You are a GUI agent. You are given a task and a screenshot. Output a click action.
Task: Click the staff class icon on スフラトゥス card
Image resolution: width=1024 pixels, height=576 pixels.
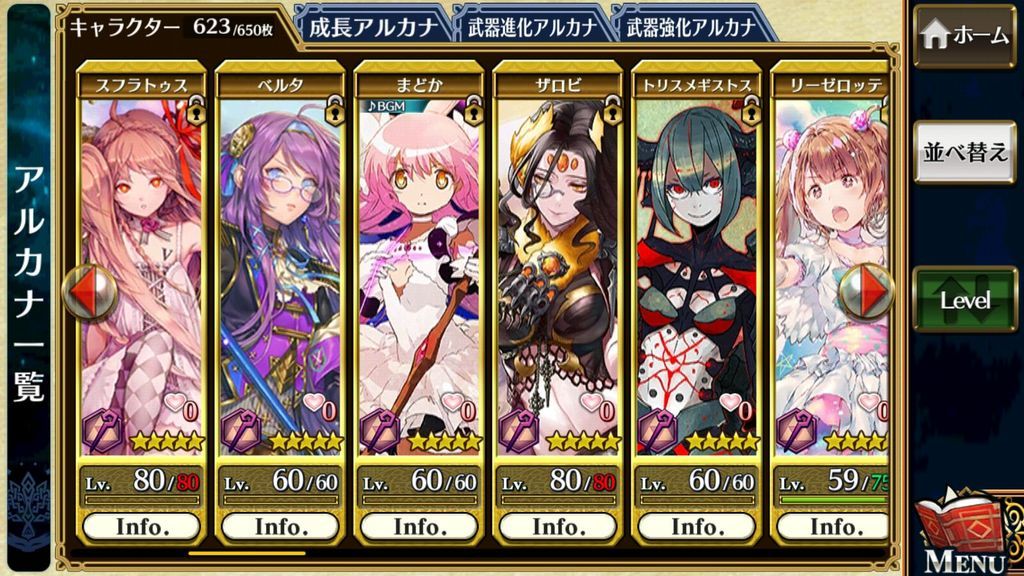click(x=103, y=431)
